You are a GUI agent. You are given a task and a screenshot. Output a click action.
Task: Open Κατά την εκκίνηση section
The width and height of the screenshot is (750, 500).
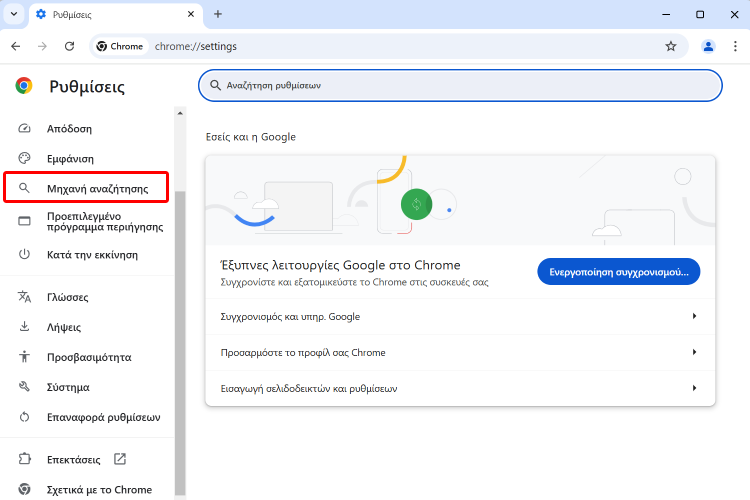click(x=86, y=255)
